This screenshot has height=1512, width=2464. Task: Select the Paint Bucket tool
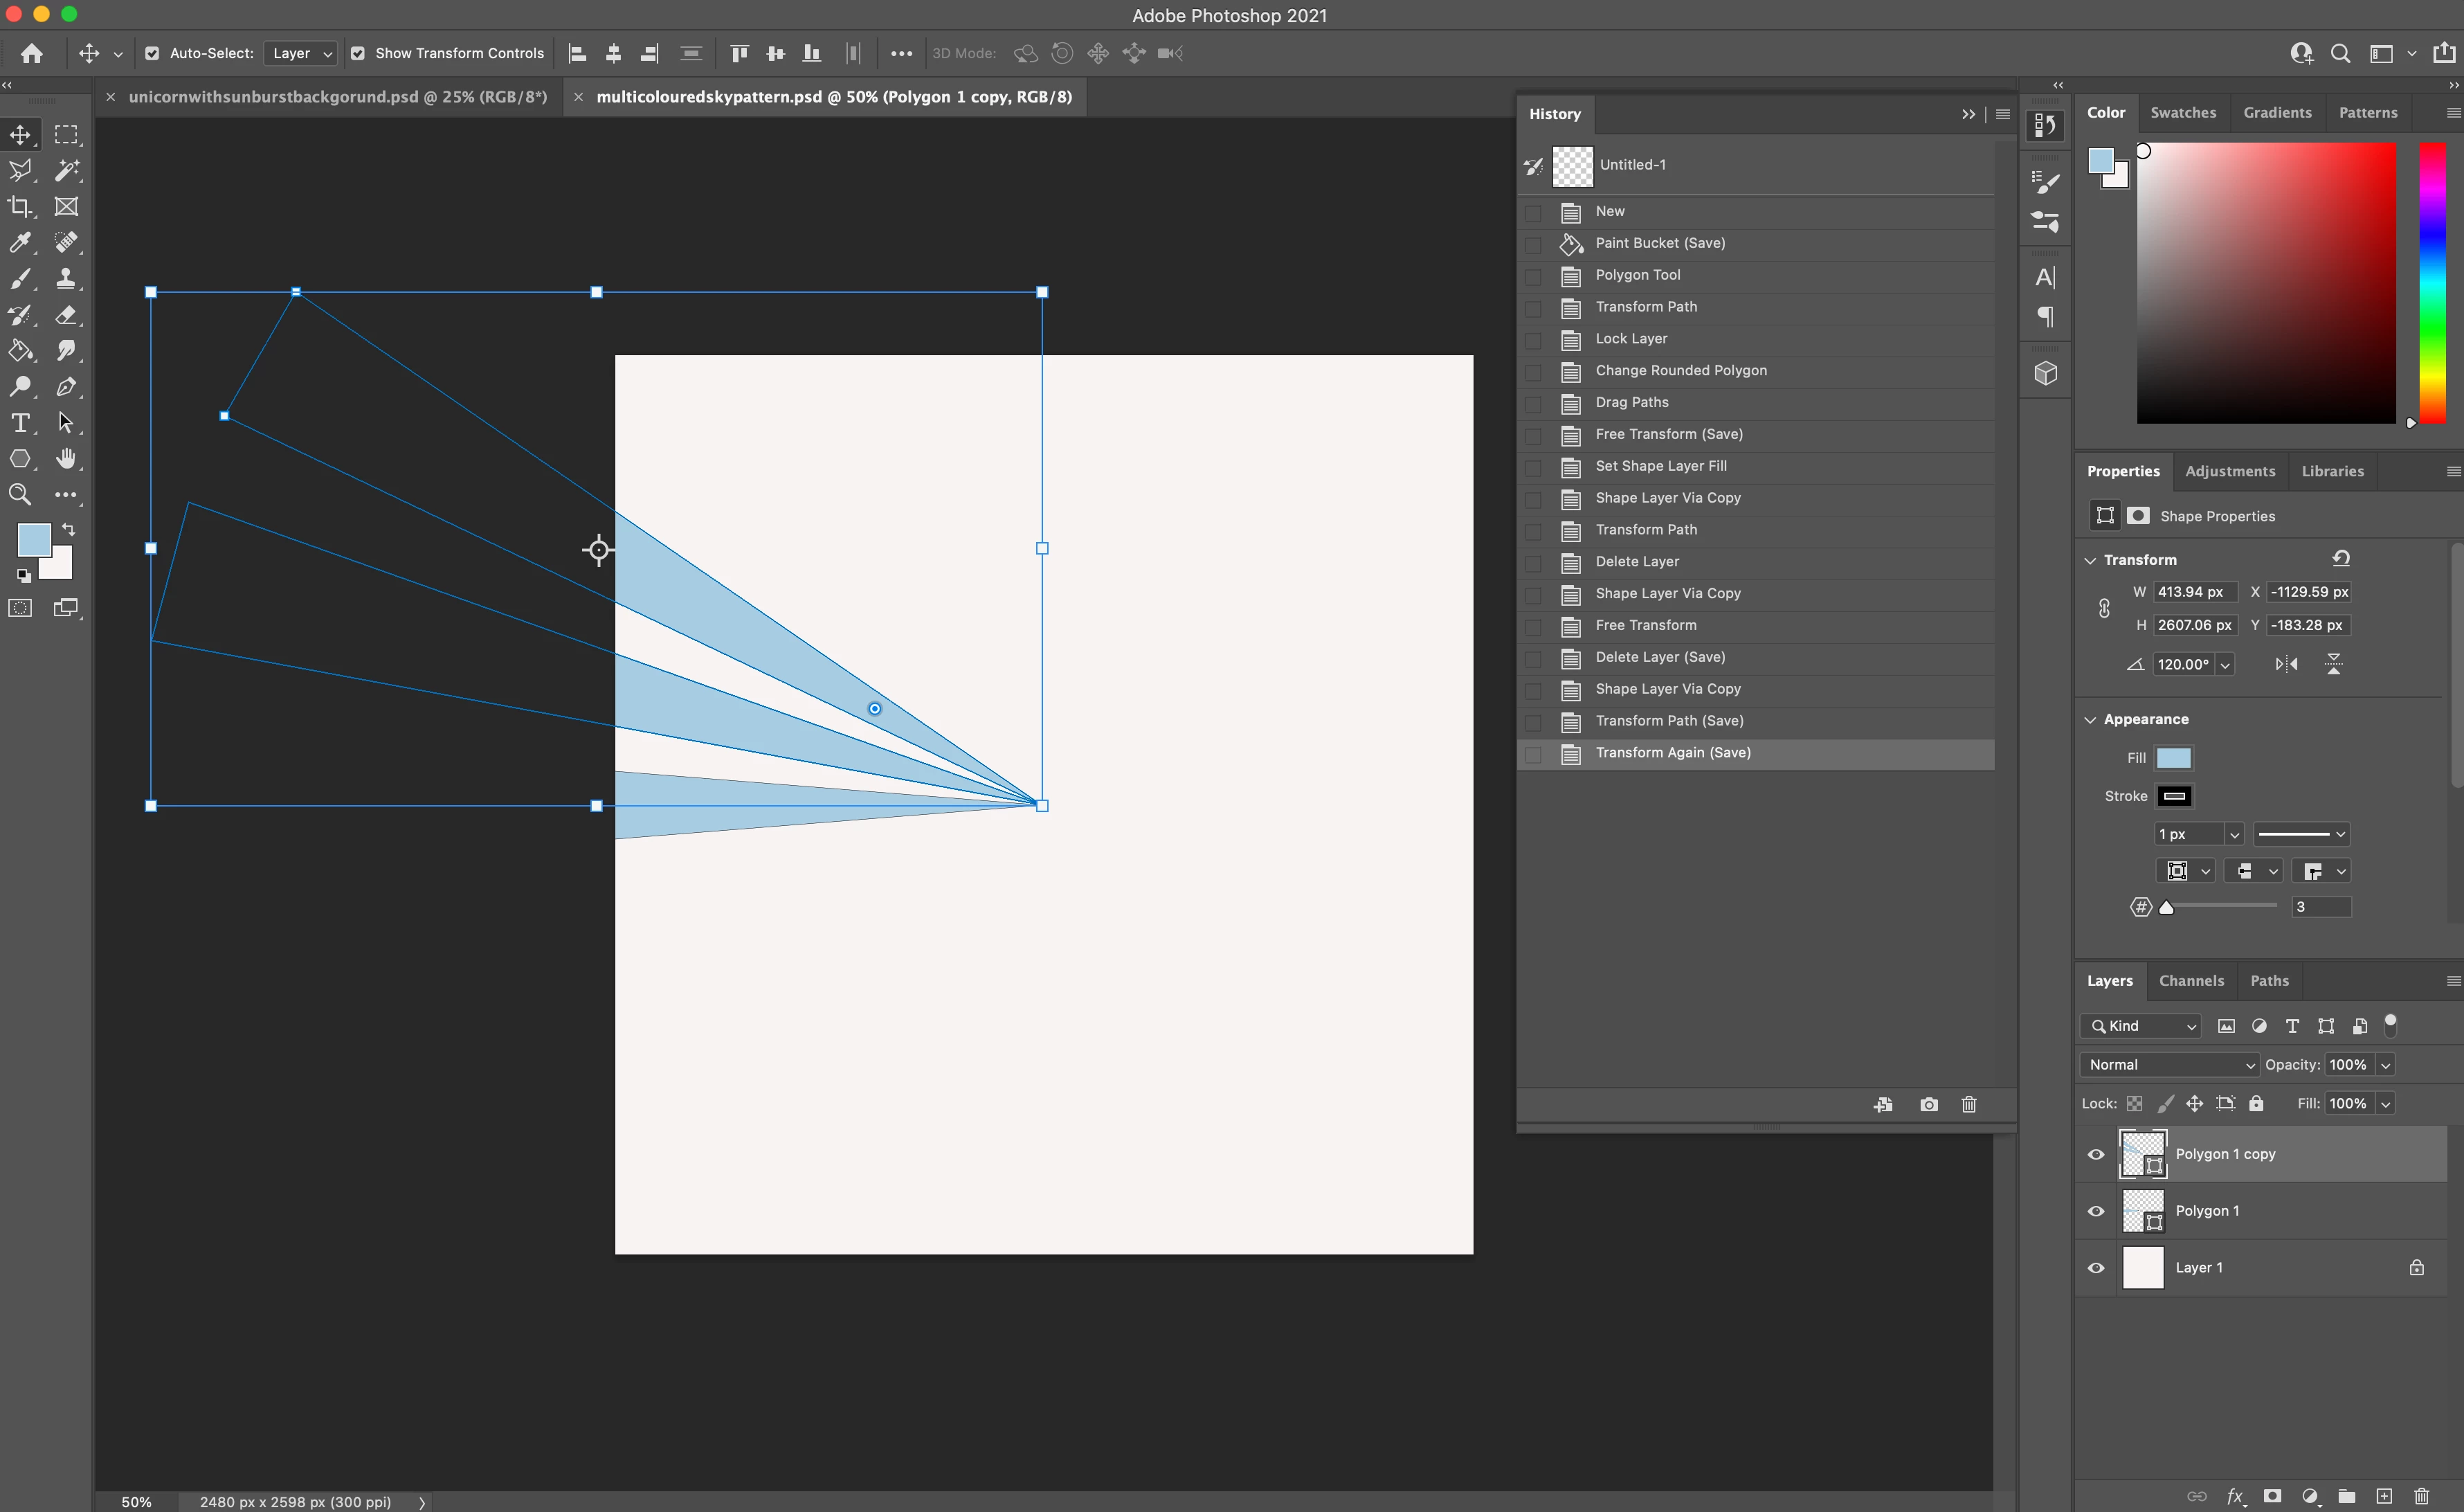(20, 351)
